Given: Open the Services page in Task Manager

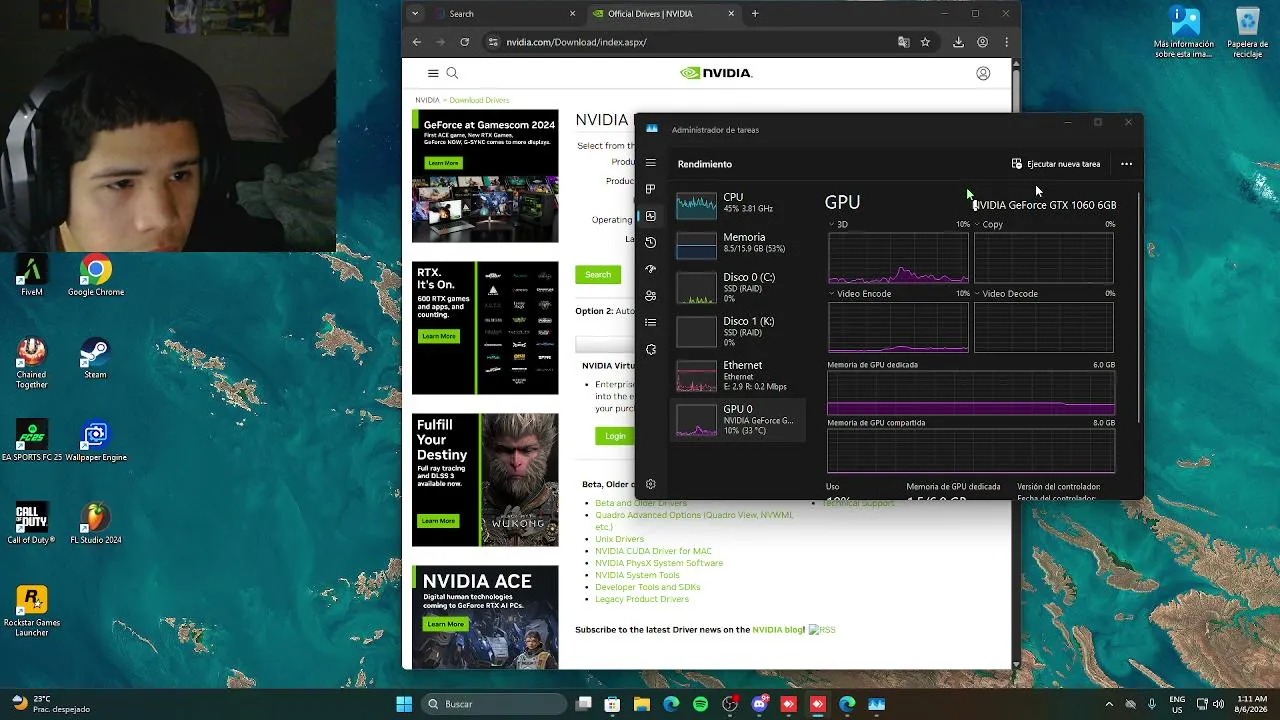Looking at the screenshot, I should (651, 349).
